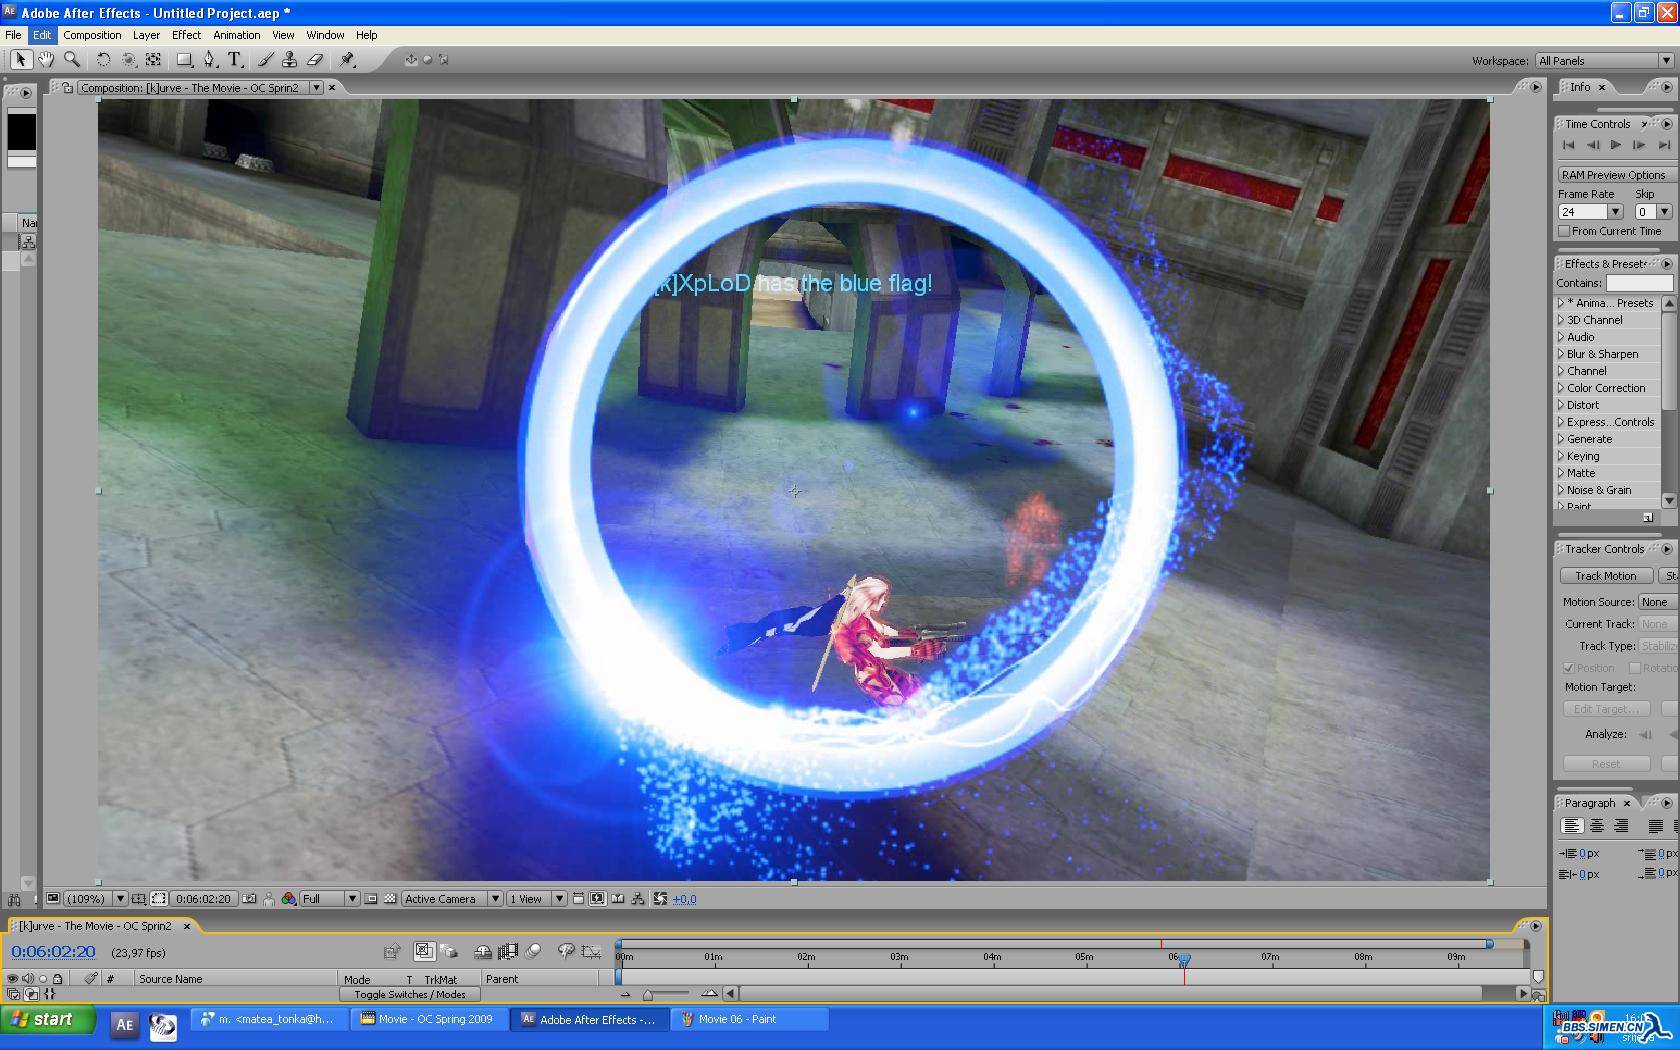Select the Rotation tool
Viewport: 1680px width, 1050px height.
(103, 60)
